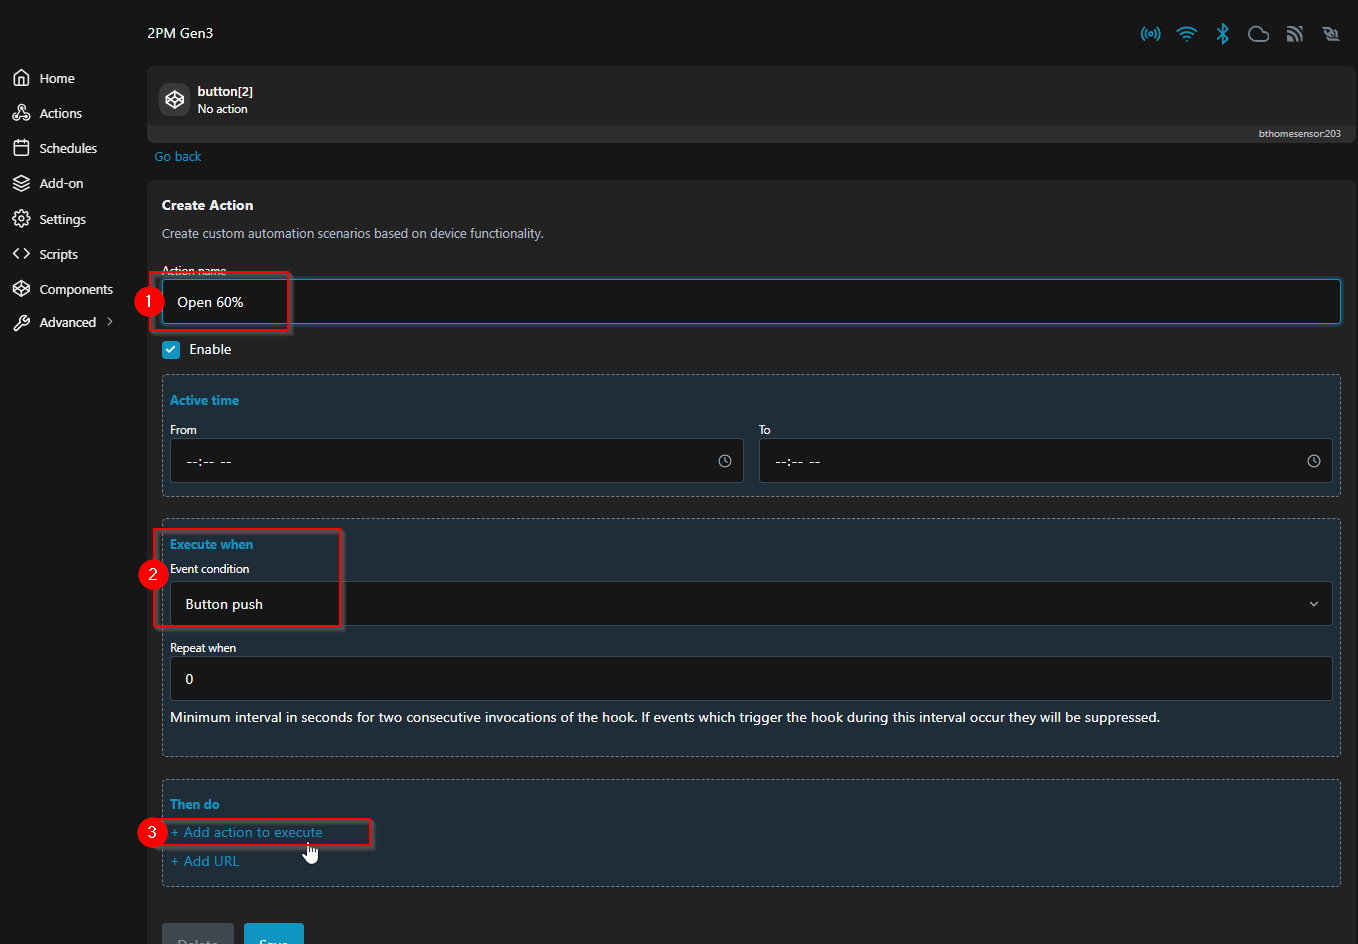This screenshot has height=944, width=1358.
Task: Click the Wi-Fi status icon
Action: click(x=1186, y=34)
